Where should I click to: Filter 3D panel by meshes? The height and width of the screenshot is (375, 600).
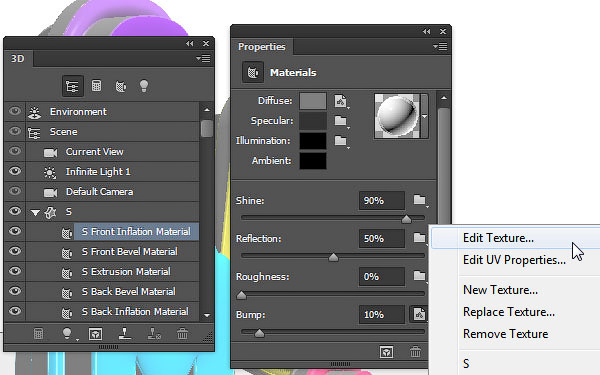(x=96, y=86)
